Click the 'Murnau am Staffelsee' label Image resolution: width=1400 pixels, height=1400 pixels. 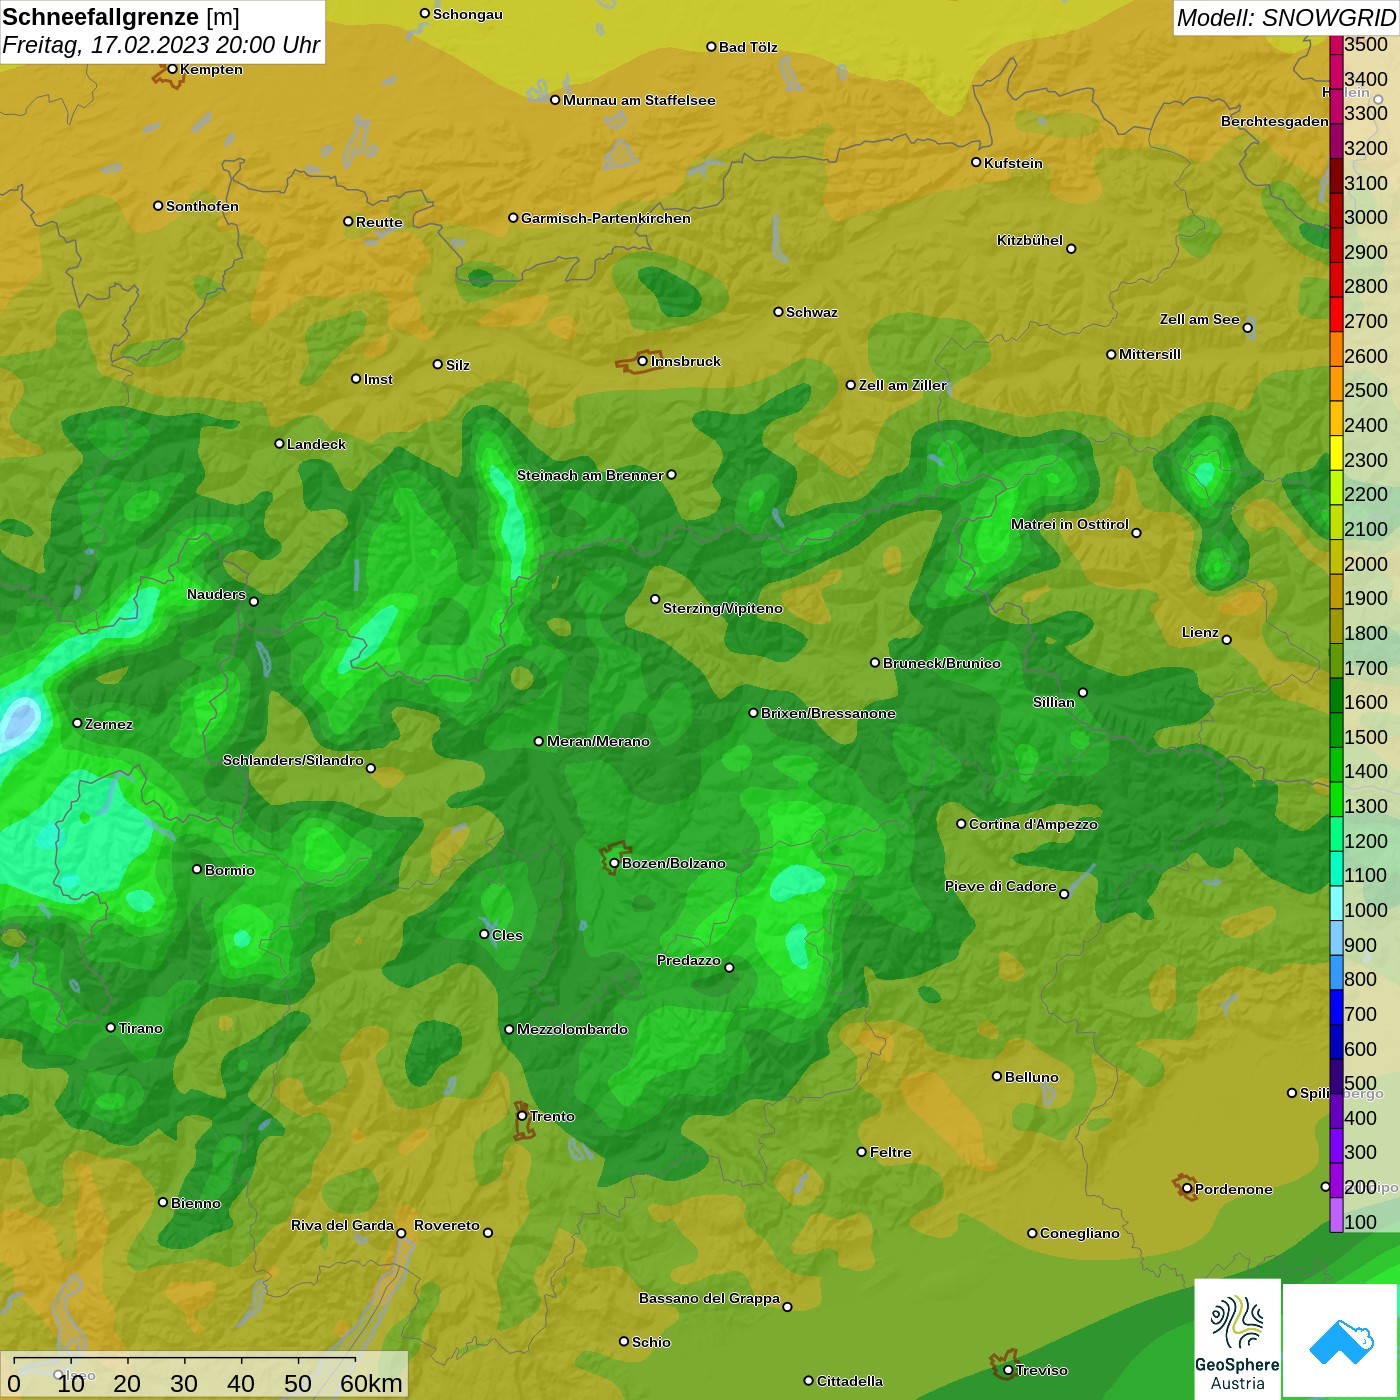coord(639,100)
